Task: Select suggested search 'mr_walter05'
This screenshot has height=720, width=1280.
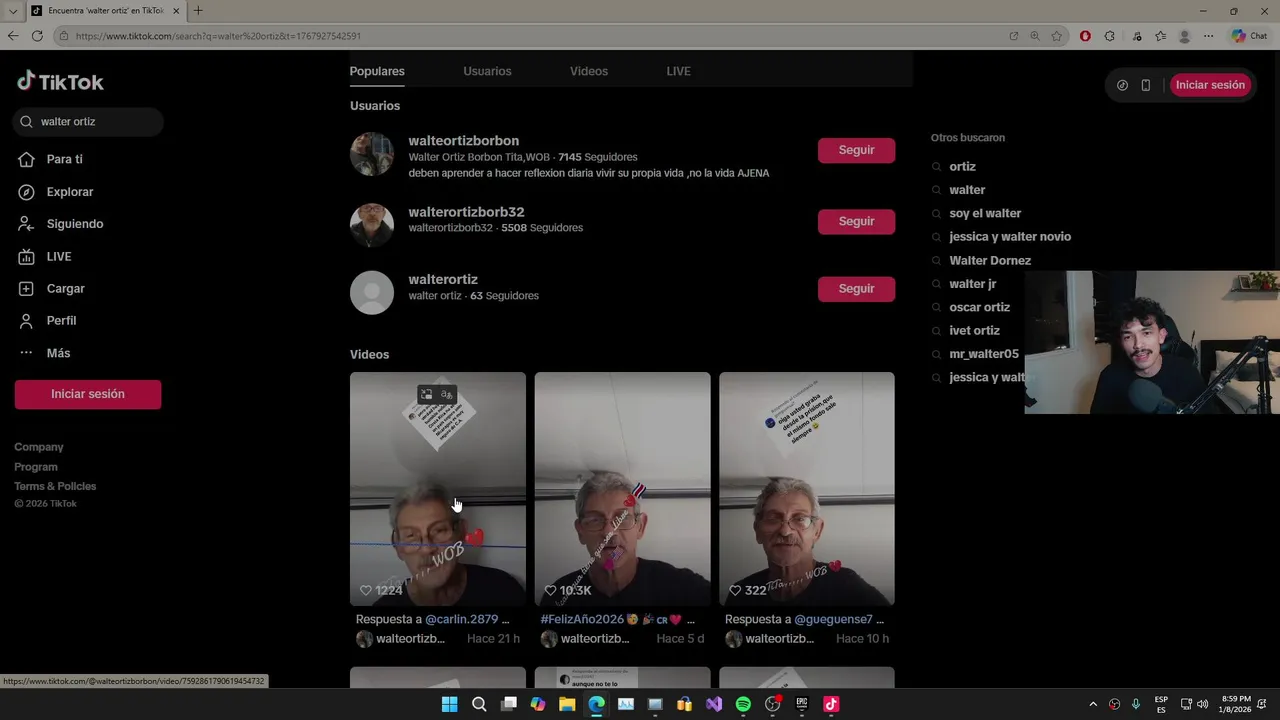Action: (x=984, y=354)
